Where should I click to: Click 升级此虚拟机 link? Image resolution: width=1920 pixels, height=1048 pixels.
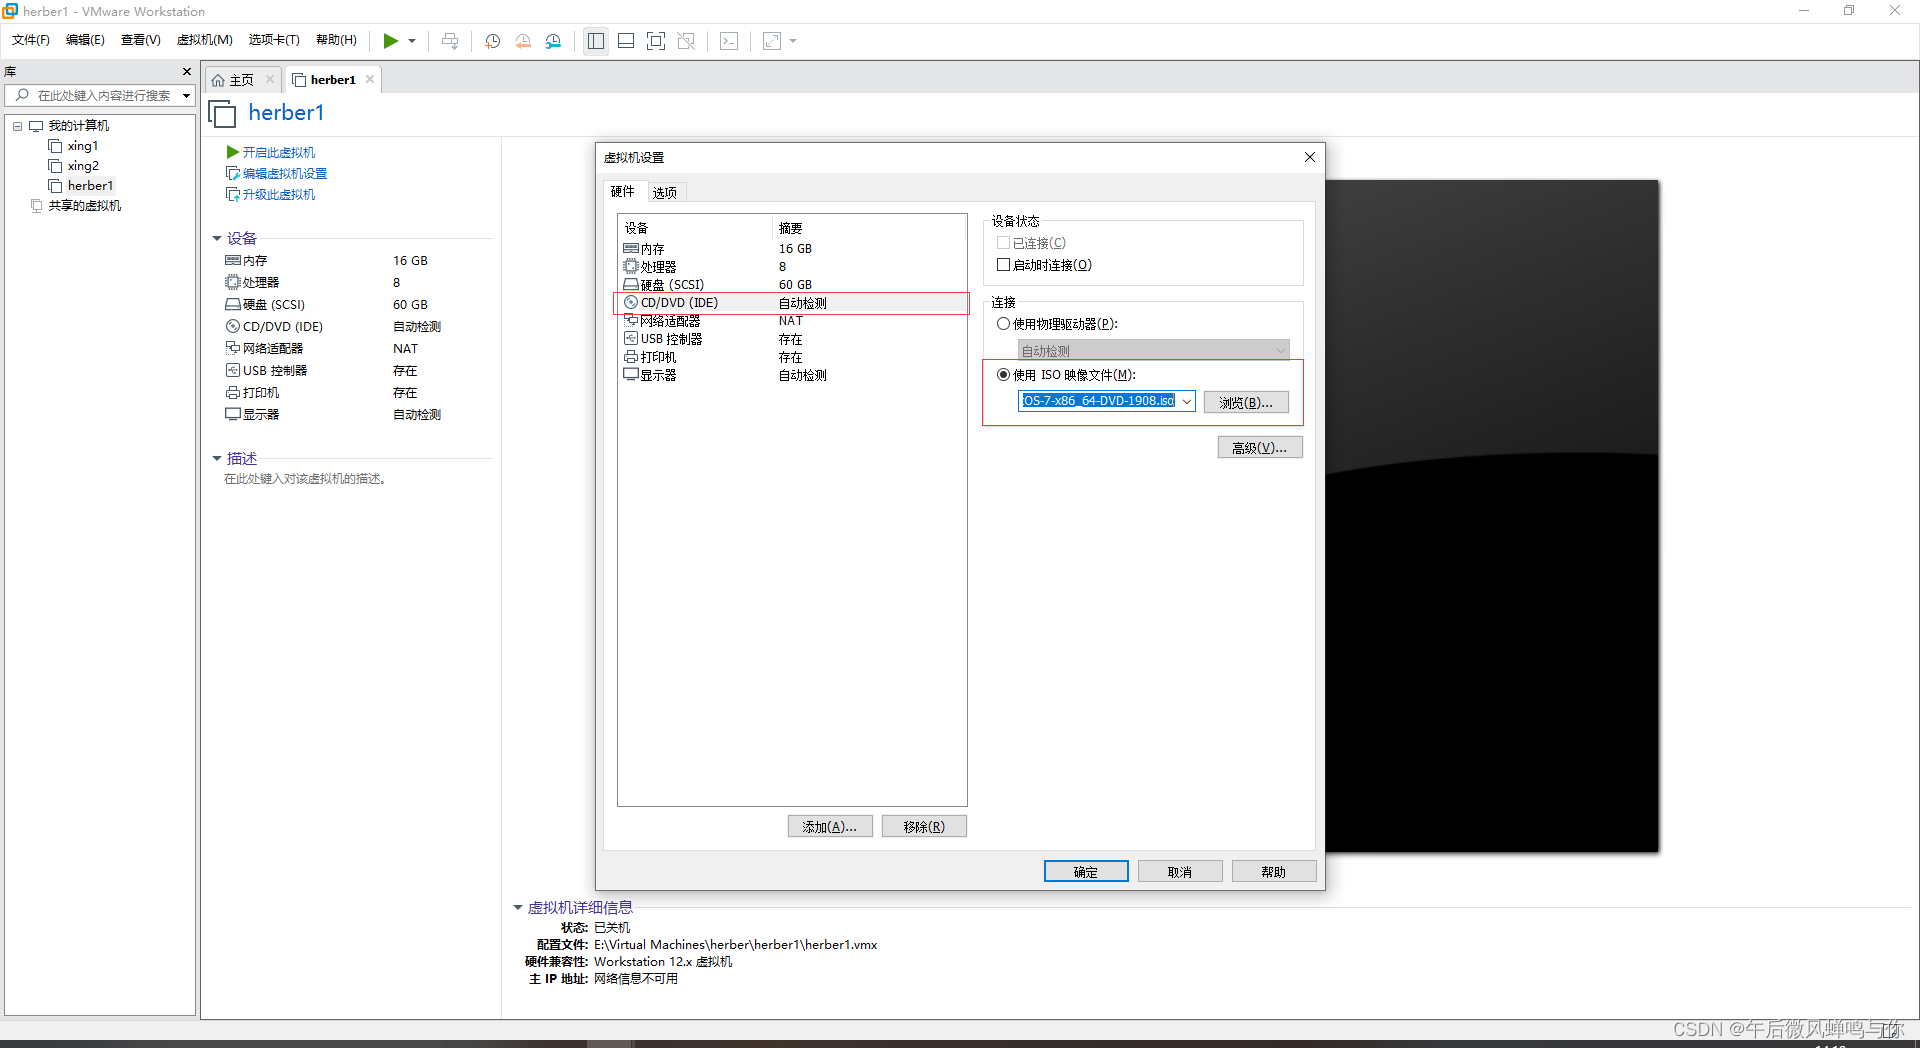[279, 195]
